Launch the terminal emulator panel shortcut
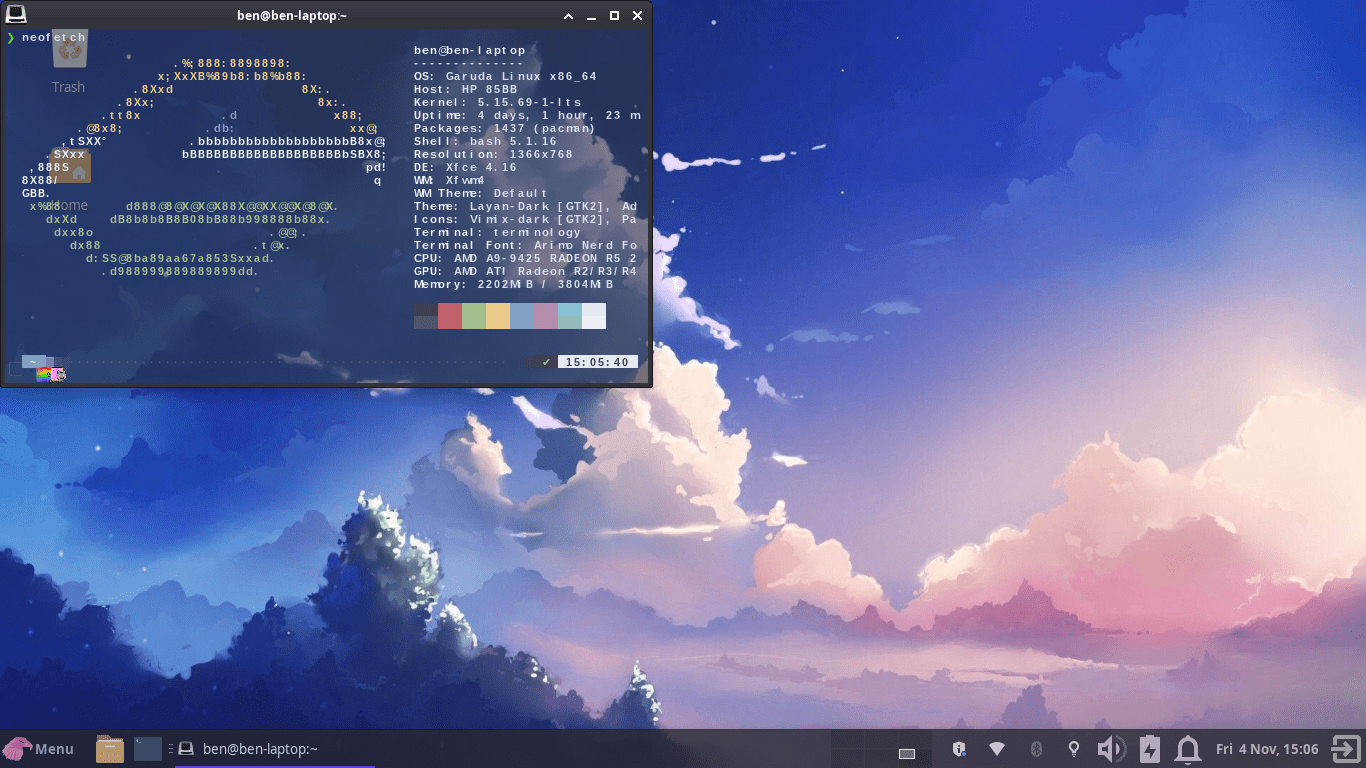 click(x=148, y=748)
